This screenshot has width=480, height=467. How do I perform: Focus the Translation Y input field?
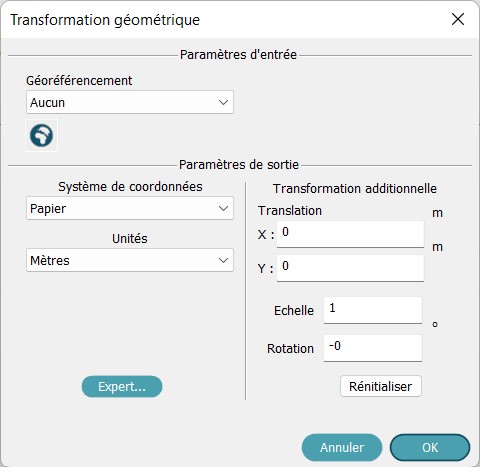350,268
